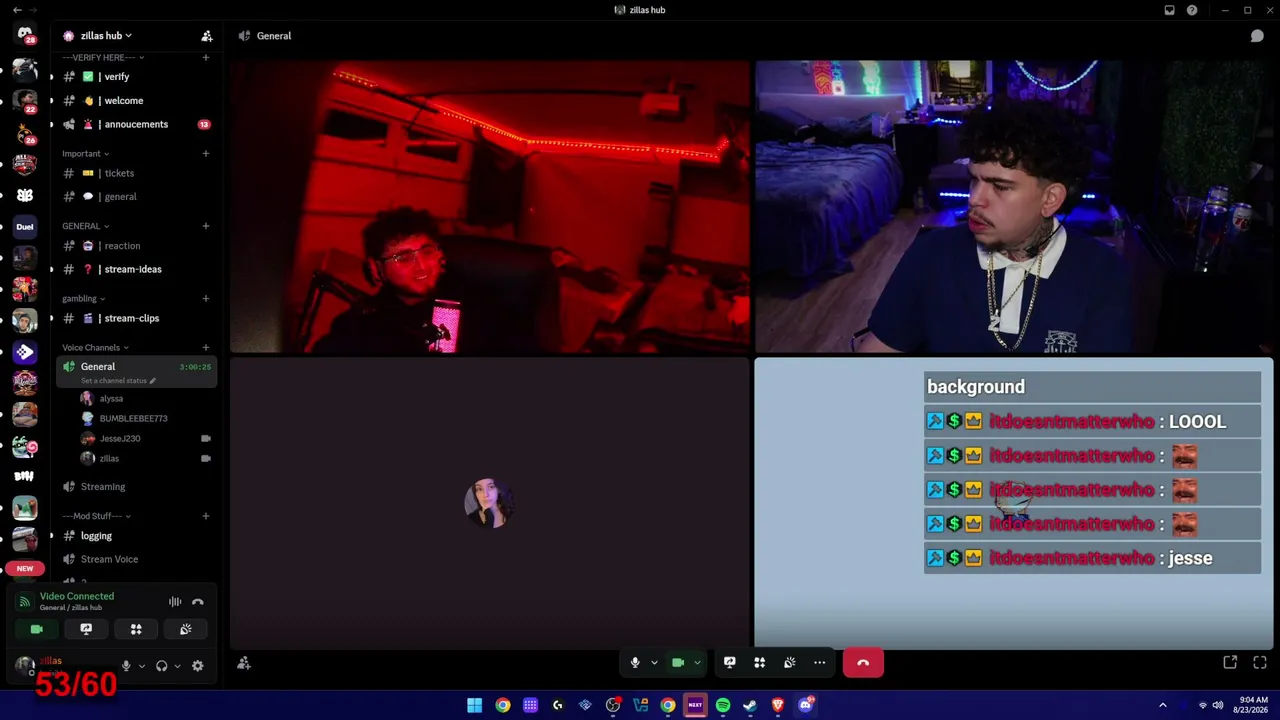The image size is (1280, 720).
Task: Join the Stream Voice channel
Action: click(136, 559)
